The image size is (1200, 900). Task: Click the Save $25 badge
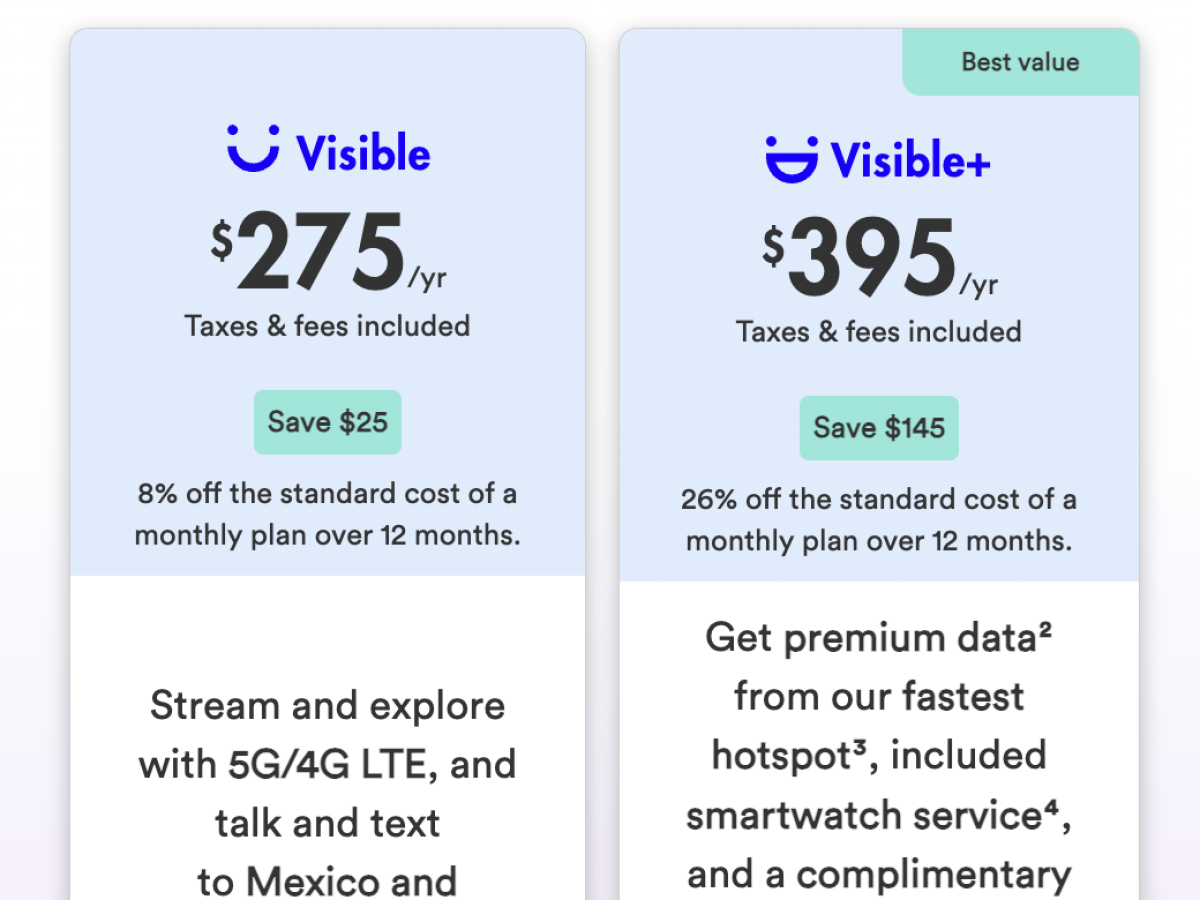(x=327, y=422)
